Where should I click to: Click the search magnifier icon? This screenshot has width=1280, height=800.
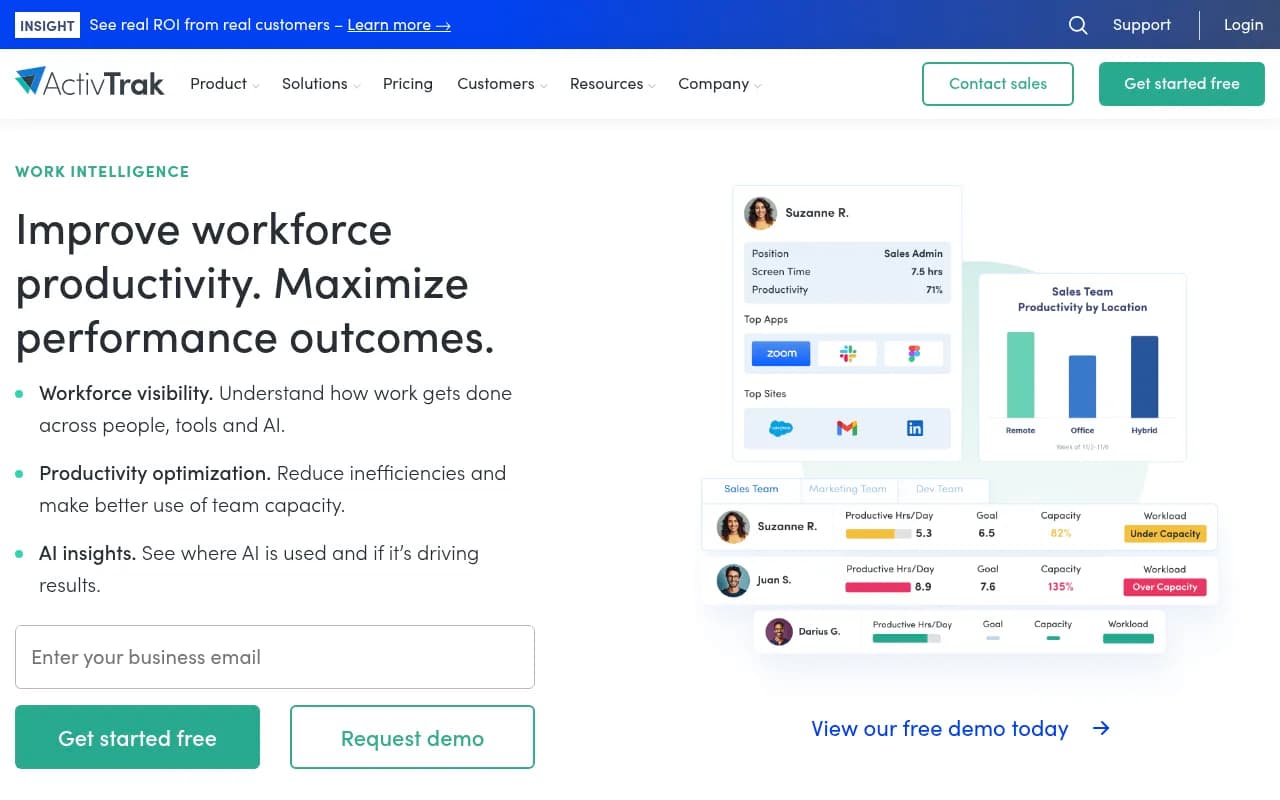(1078, 25)
